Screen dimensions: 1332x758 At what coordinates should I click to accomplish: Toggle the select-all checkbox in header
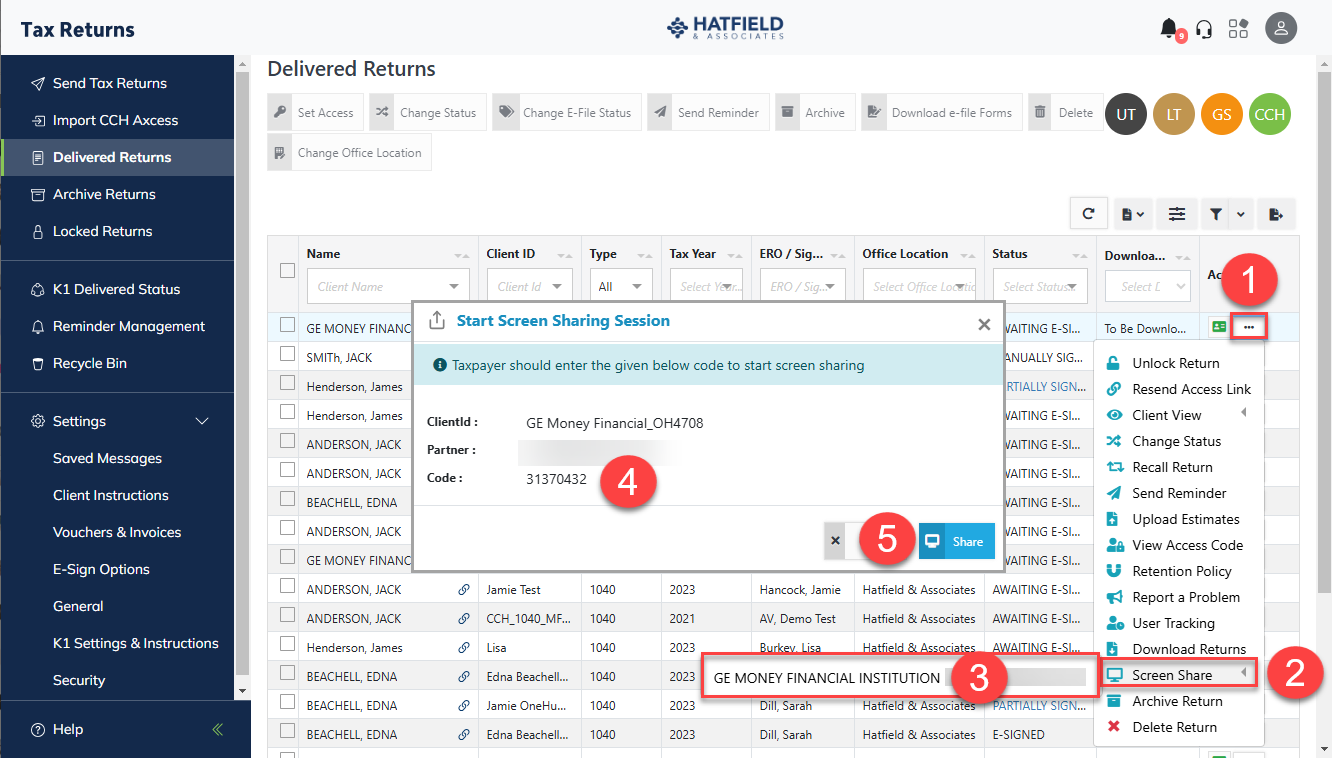pyautogui.click(x=288, y=270)
